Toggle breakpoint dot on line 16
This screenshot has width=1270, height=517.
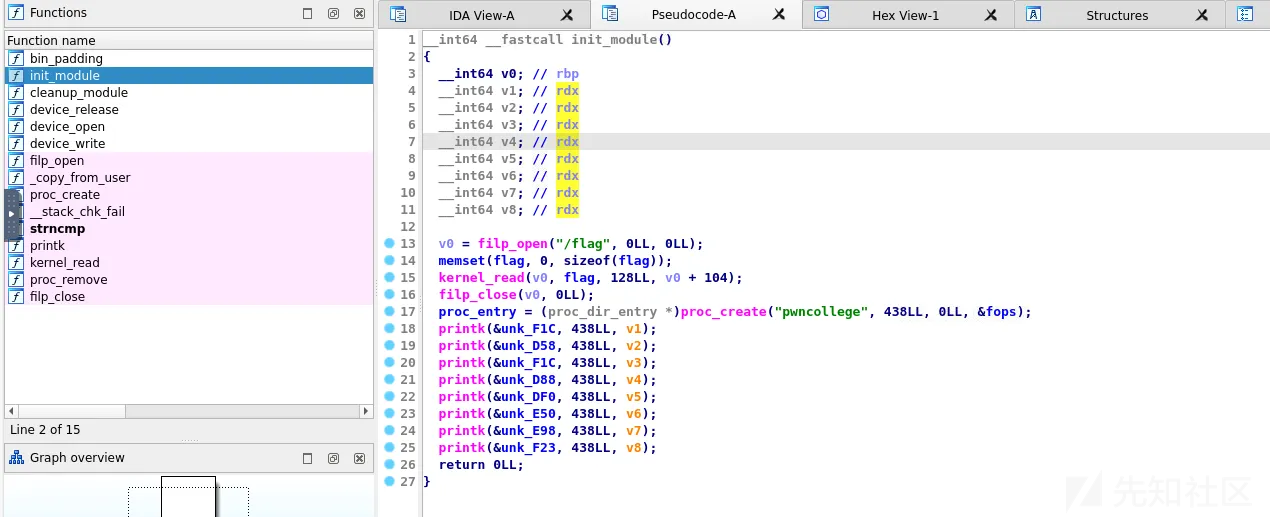click(x=389, y=295)
